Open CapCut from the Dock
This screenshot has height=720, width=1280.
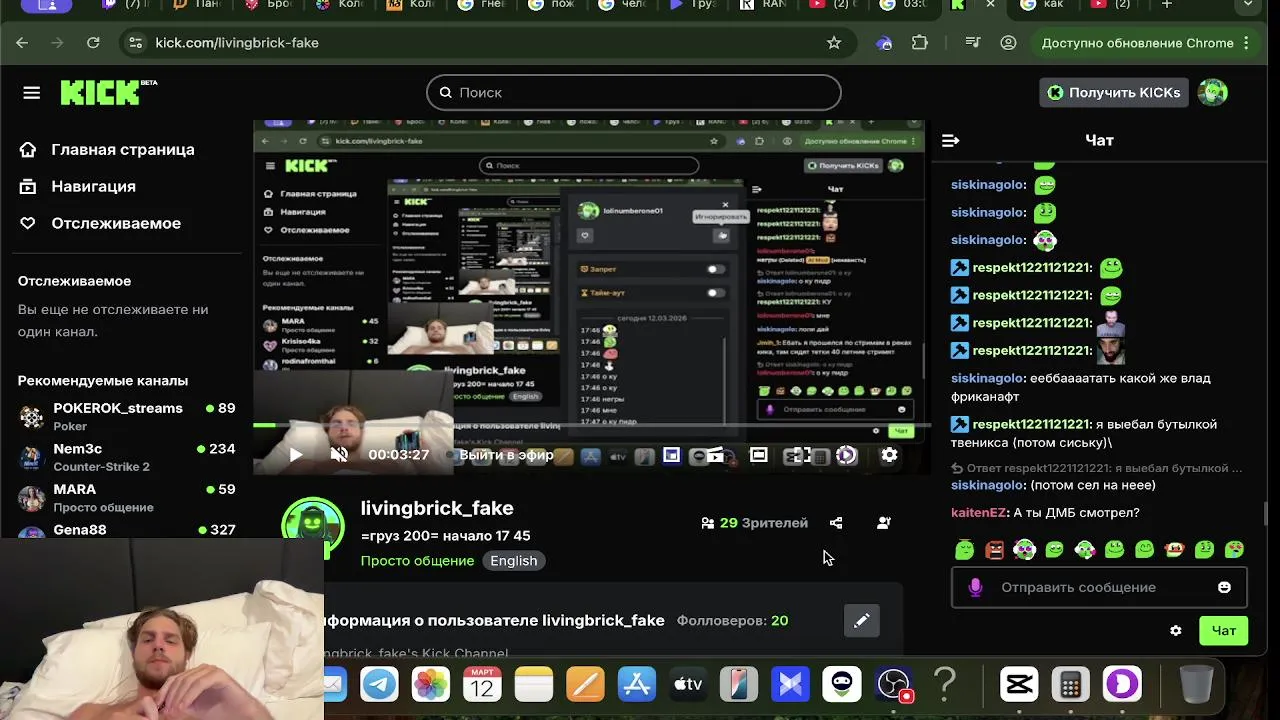[x=1019, y=685]
